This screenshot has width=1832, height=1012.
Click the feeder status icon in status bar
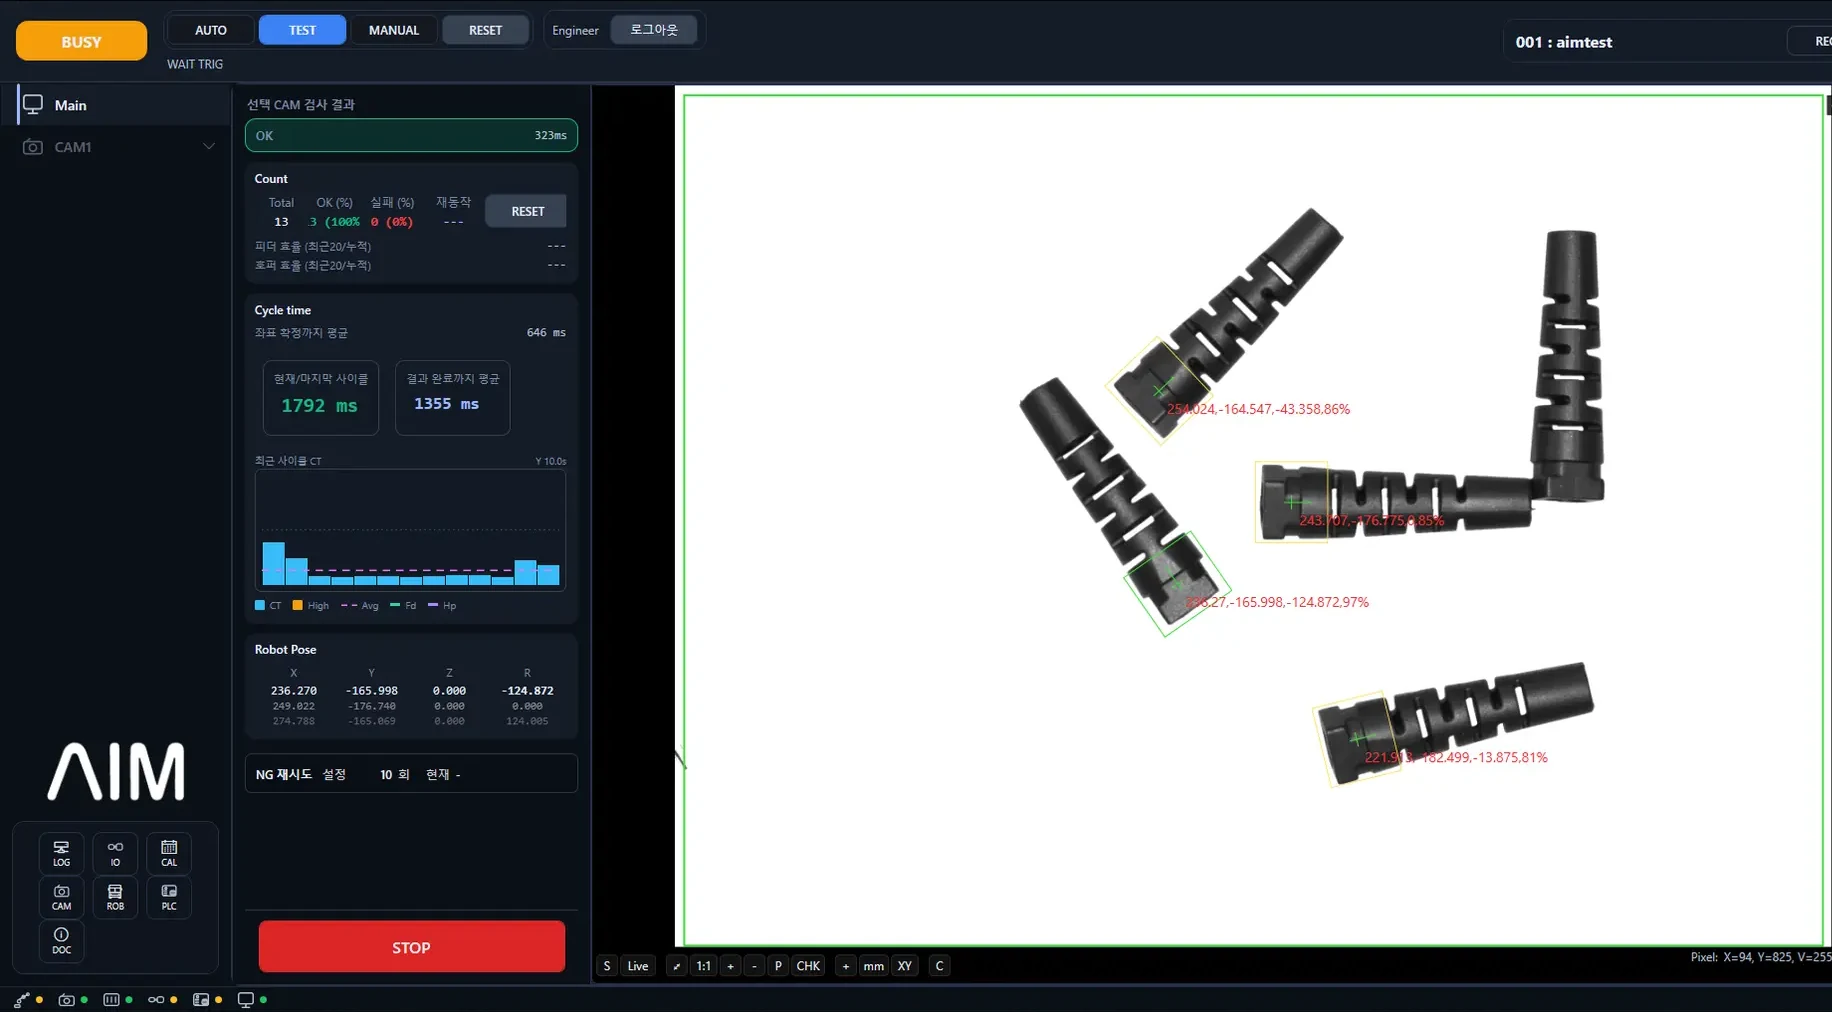click(111, 999)
